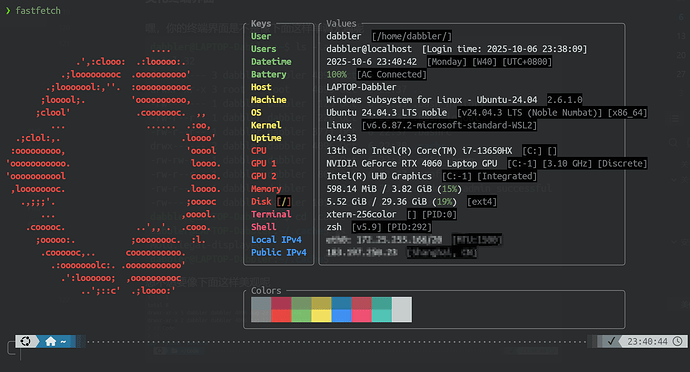Click the 'Public IPv4' key label

(x=279, y=253)
